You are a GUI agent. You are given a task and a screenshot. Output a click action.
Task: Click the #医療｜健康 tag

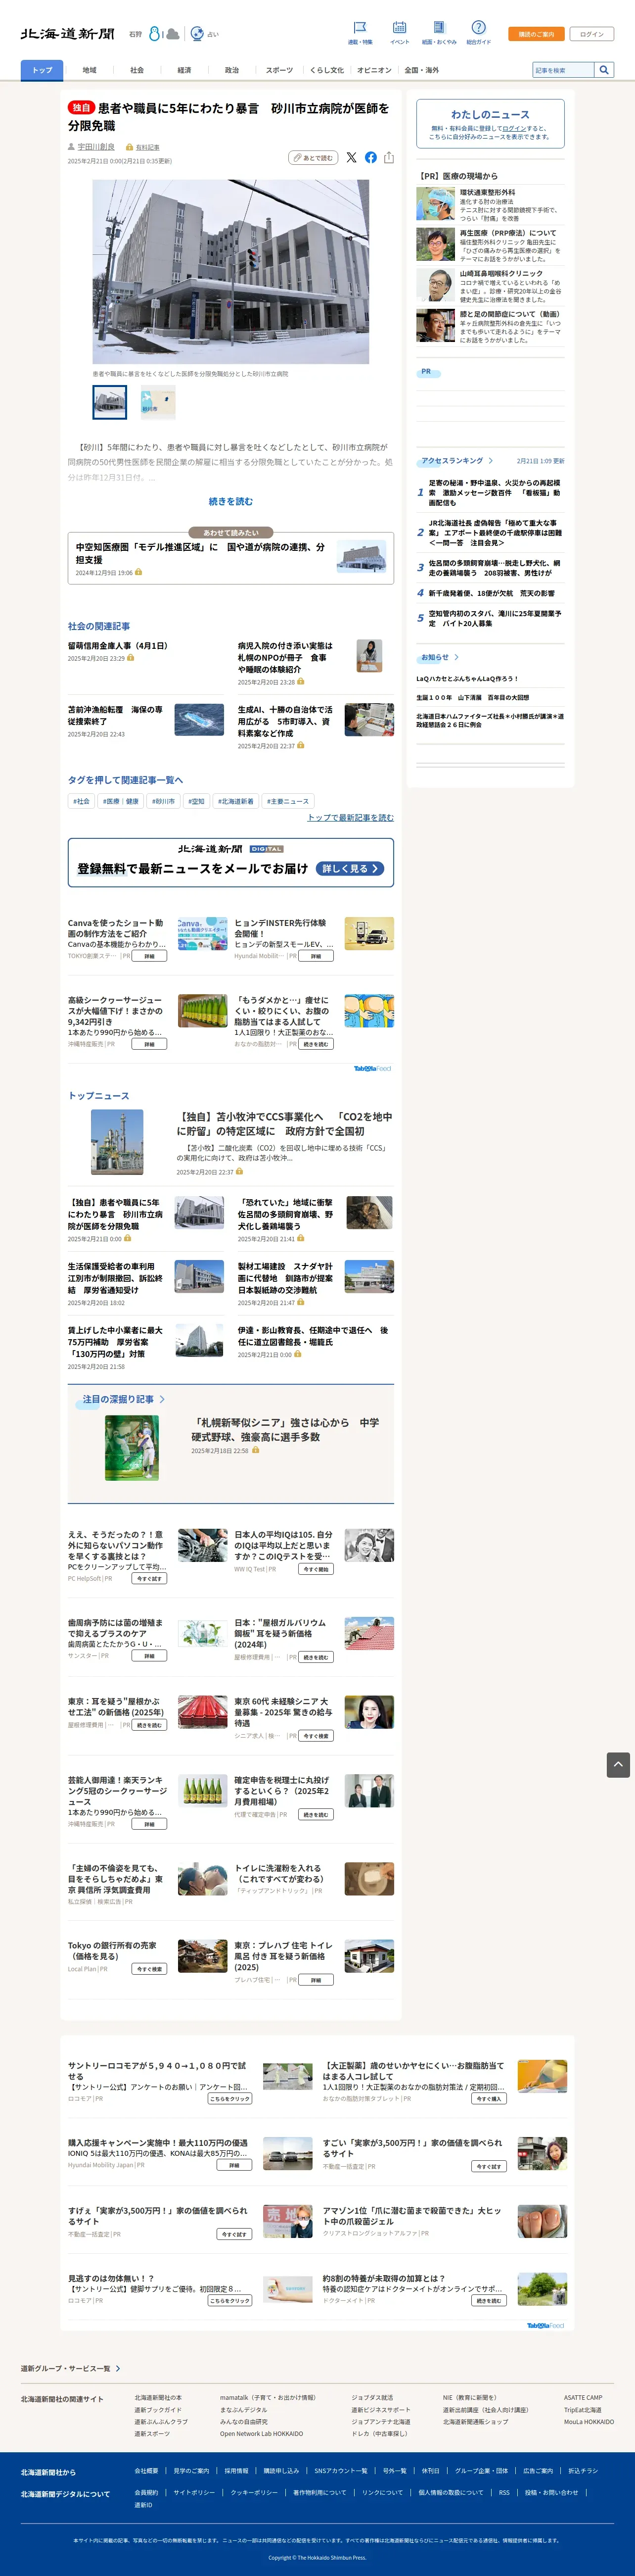pos(120,801)
